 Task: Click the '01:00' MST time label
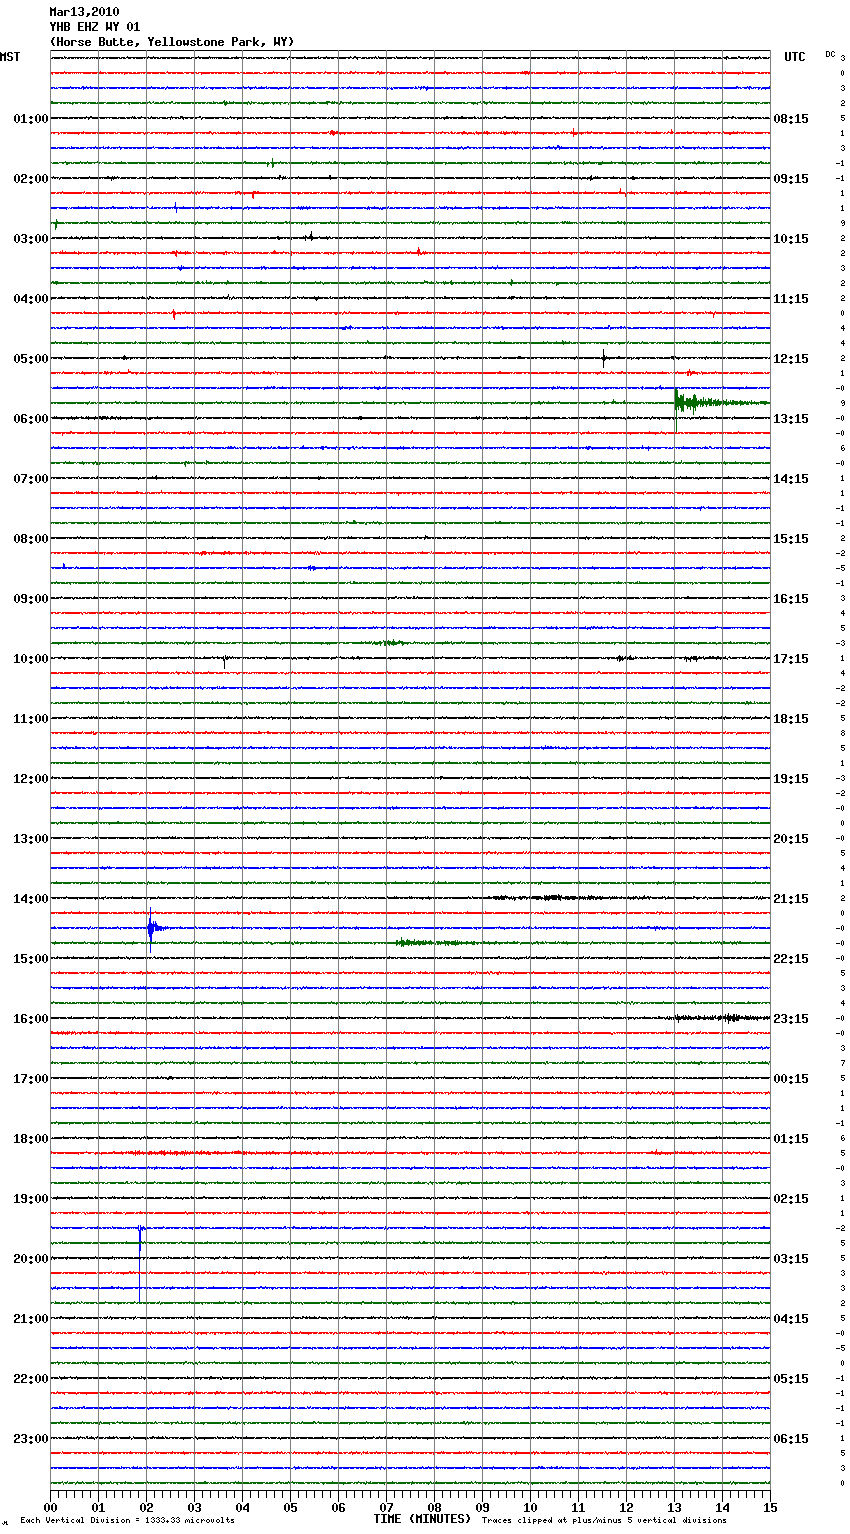tap(31, 119)
